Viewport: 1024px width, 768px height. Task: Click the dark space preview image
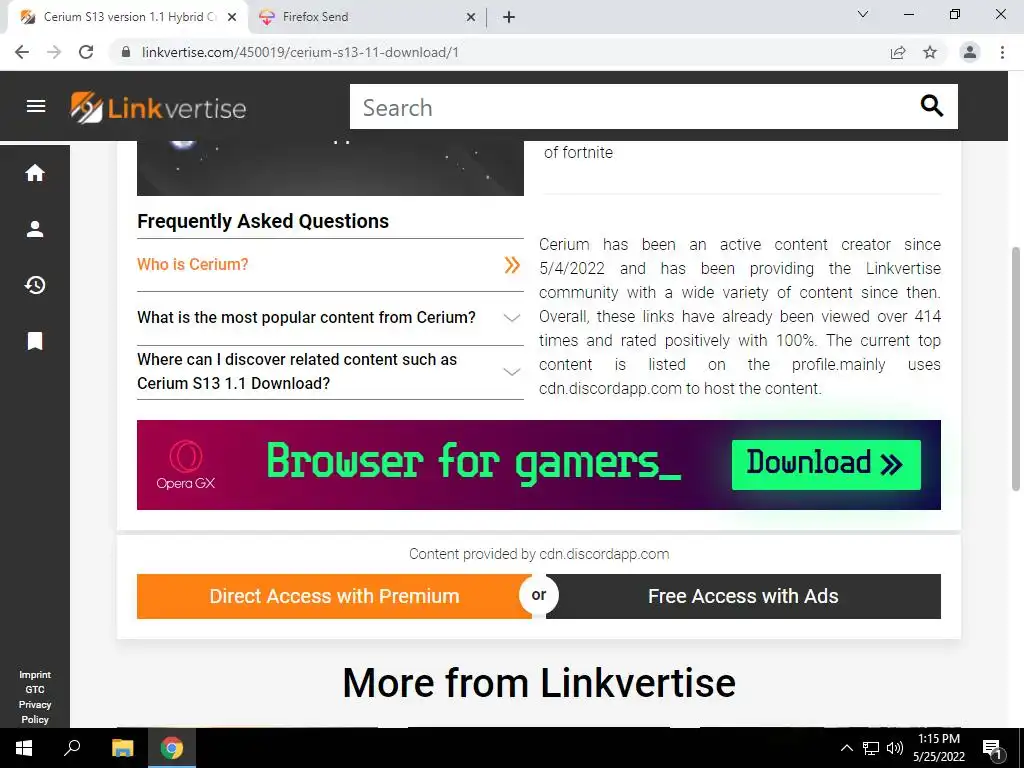(330, 168)
